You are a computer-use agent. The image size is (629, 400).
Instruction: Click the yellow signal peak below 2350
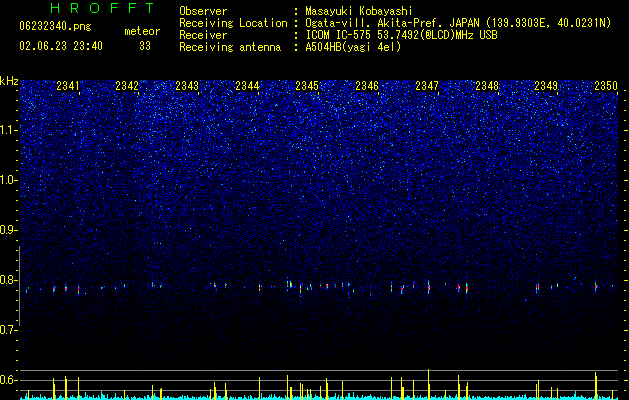click(x=596, y=386)
